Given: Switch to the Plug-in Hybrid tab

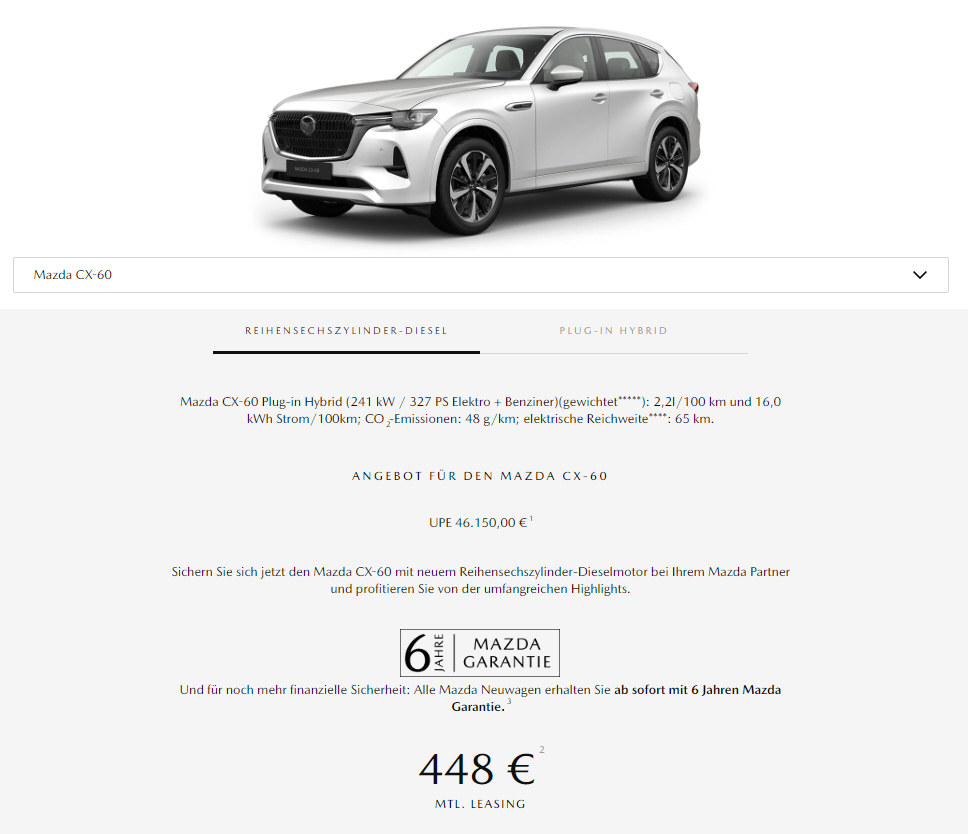Looking at the screenshot, I should click(614, 331).
